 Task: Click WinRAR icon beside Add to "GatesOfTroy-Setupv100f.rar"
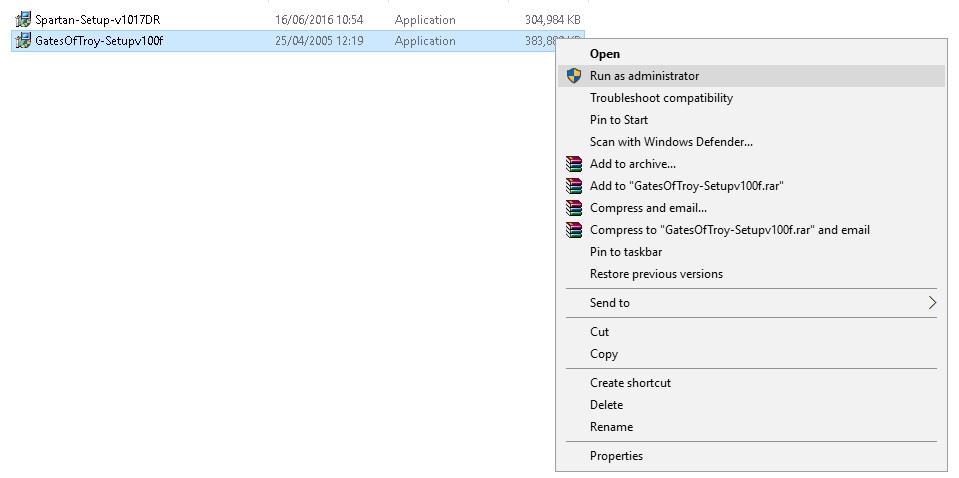[573, 186]
